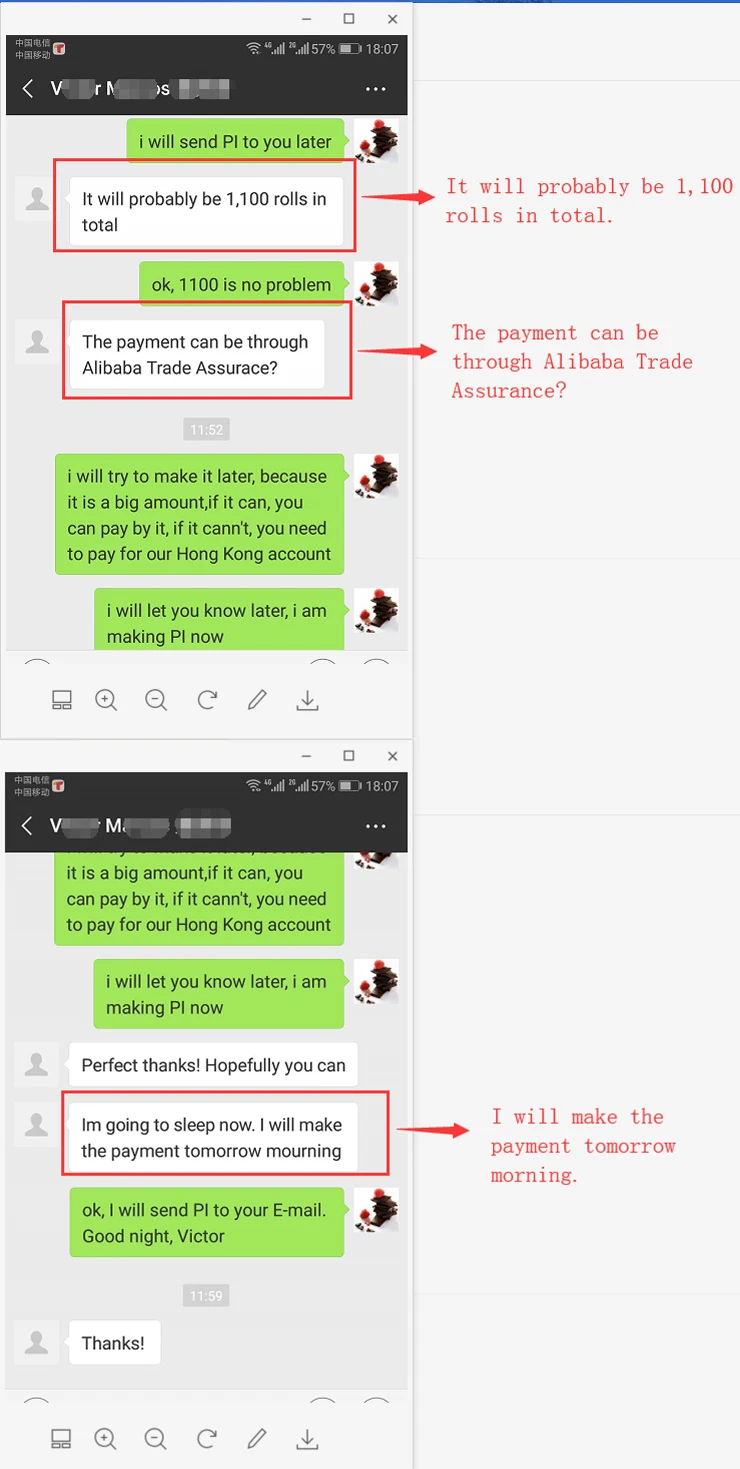This screenshot has height=1469, width=740.
Task: Maximize the upper image viewer window
Action: (349, 18)
